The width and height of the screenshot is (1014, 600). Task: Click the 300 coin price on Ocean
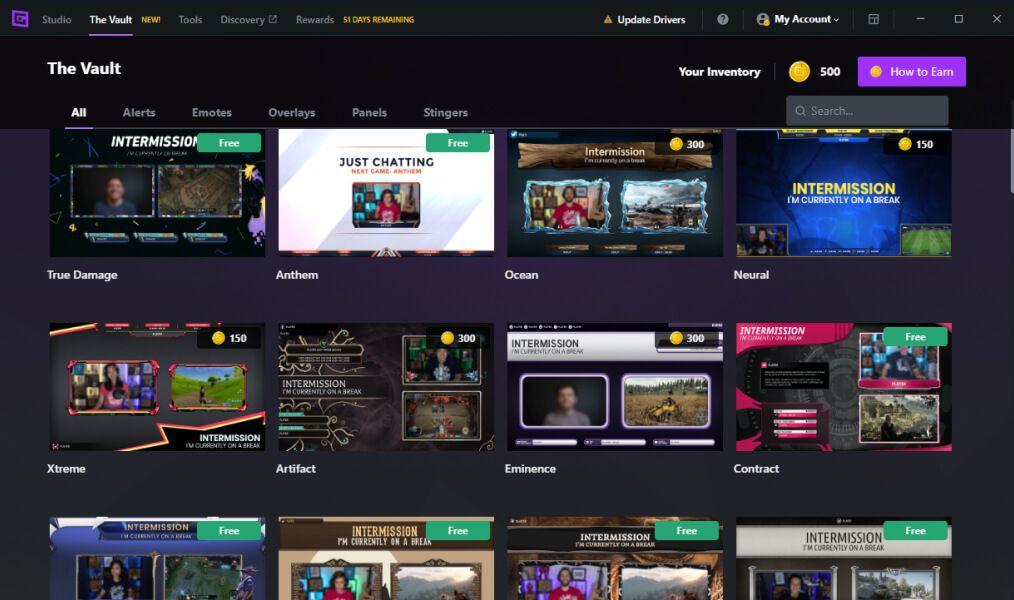click(x=687, y=144)
